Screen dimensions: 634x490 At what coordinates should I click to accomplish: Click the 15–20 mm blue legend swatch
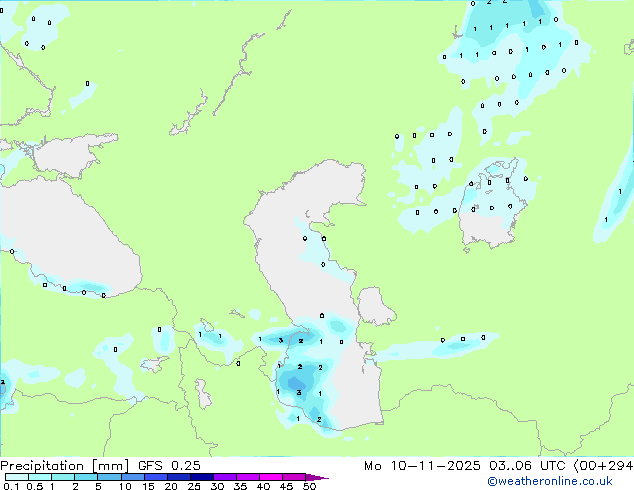(156, 477)
